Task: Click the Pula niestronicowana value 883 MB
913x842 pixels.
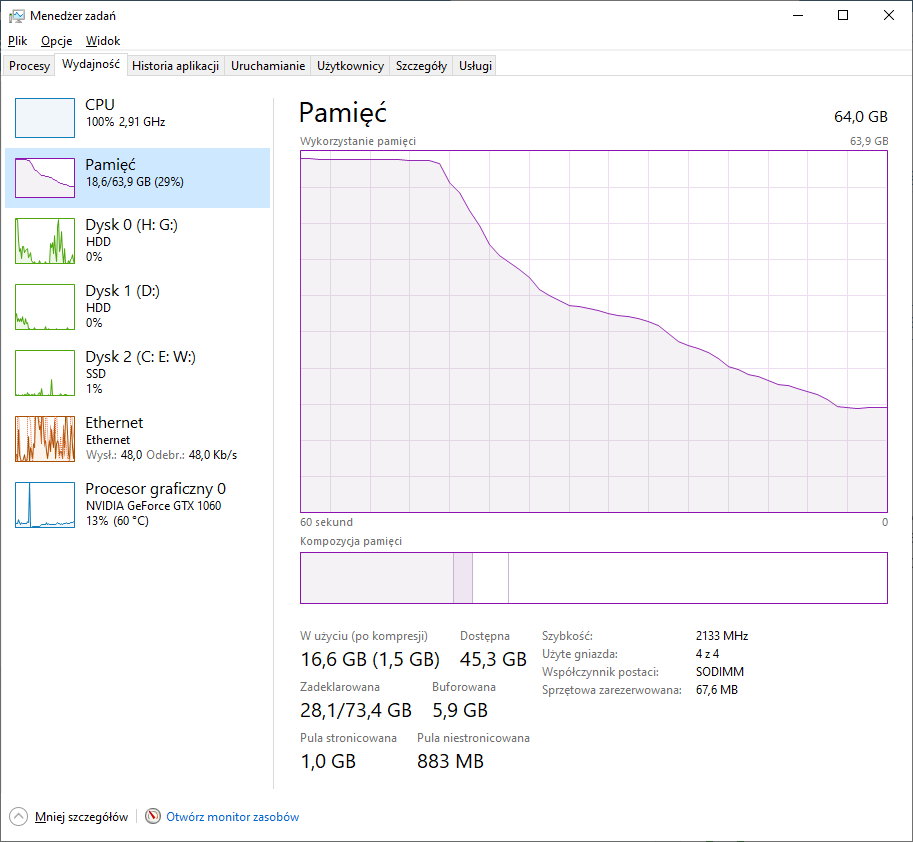Action: coord(450,761)
